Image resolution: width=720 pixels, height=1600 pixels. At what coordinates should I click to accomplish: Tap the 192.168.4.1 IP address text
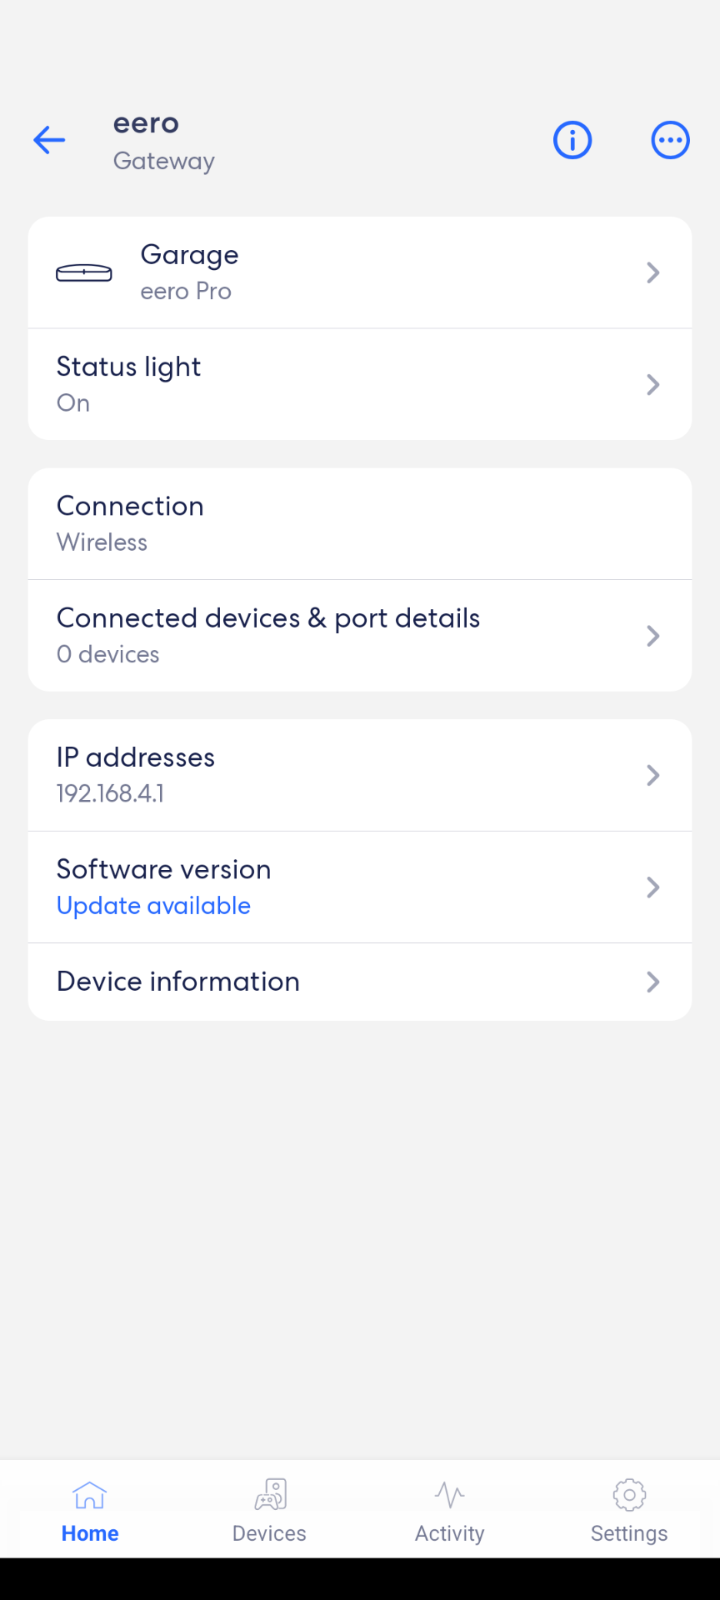point(110,794)
